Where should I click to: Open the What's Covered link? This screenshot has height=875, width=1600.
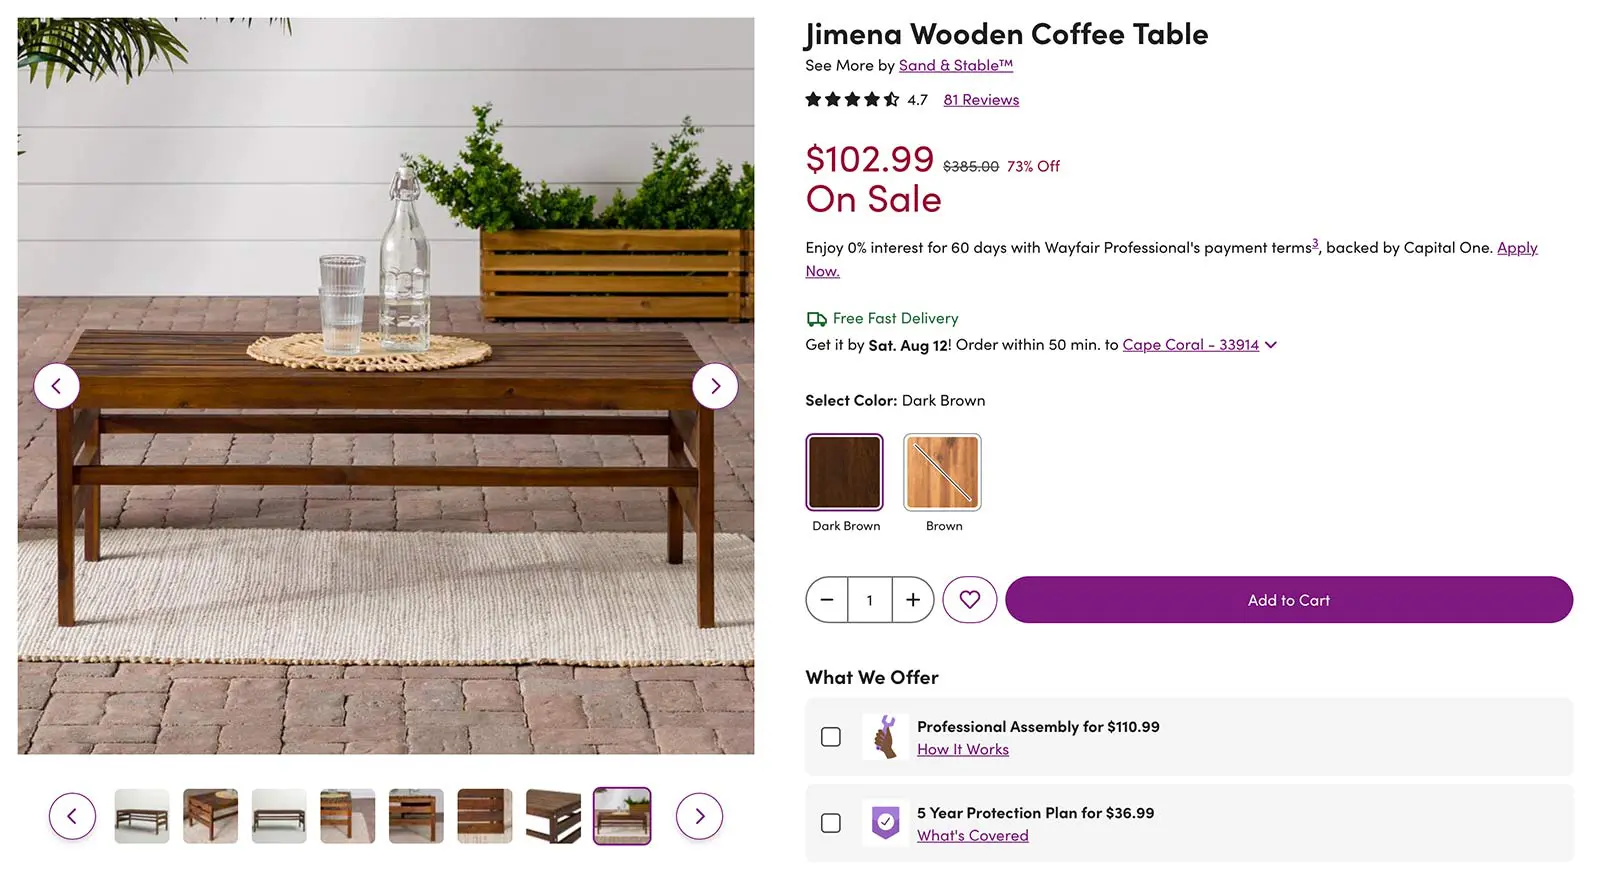tap(972, 836)
